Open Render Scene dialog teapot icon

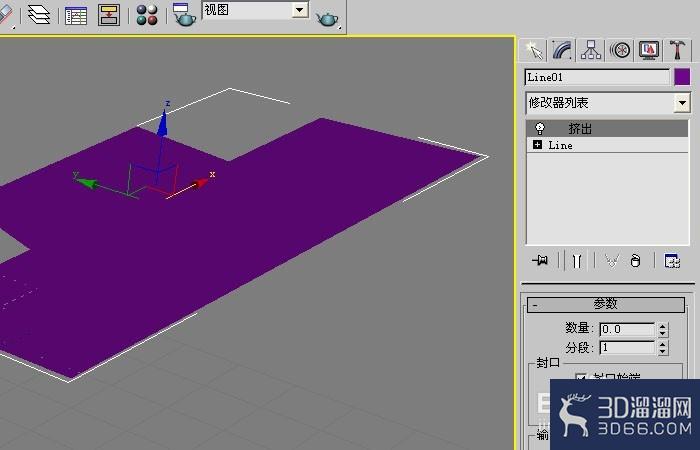tap(184, 14)
